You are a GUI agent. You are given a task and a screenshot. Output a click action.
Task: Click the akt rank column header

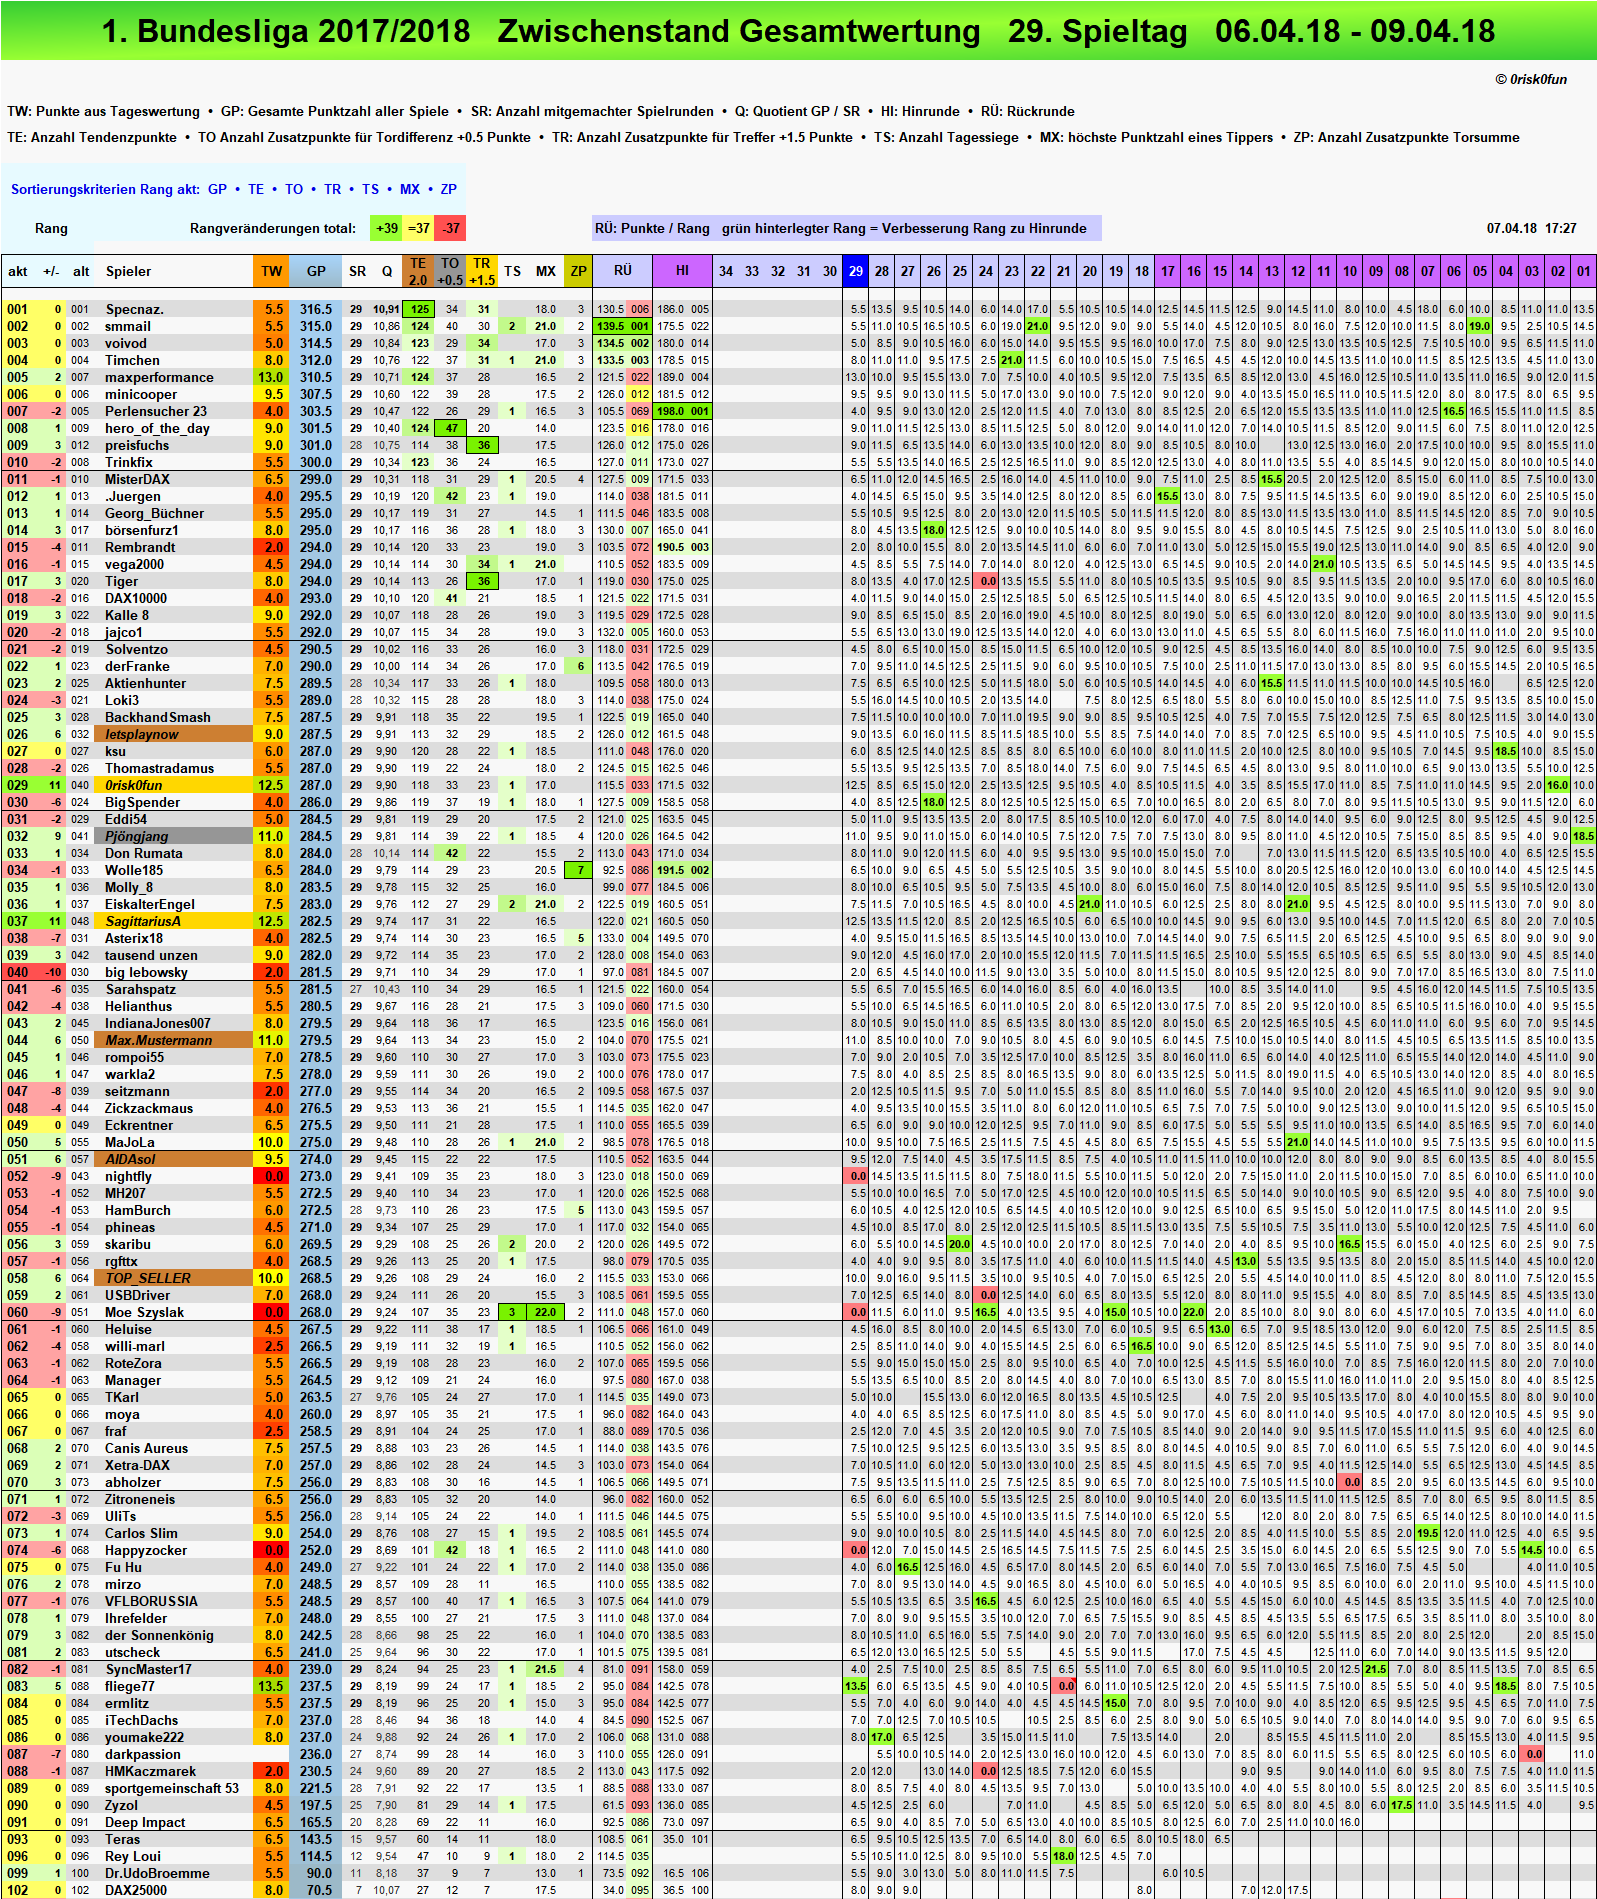click(x=18, y=271)
